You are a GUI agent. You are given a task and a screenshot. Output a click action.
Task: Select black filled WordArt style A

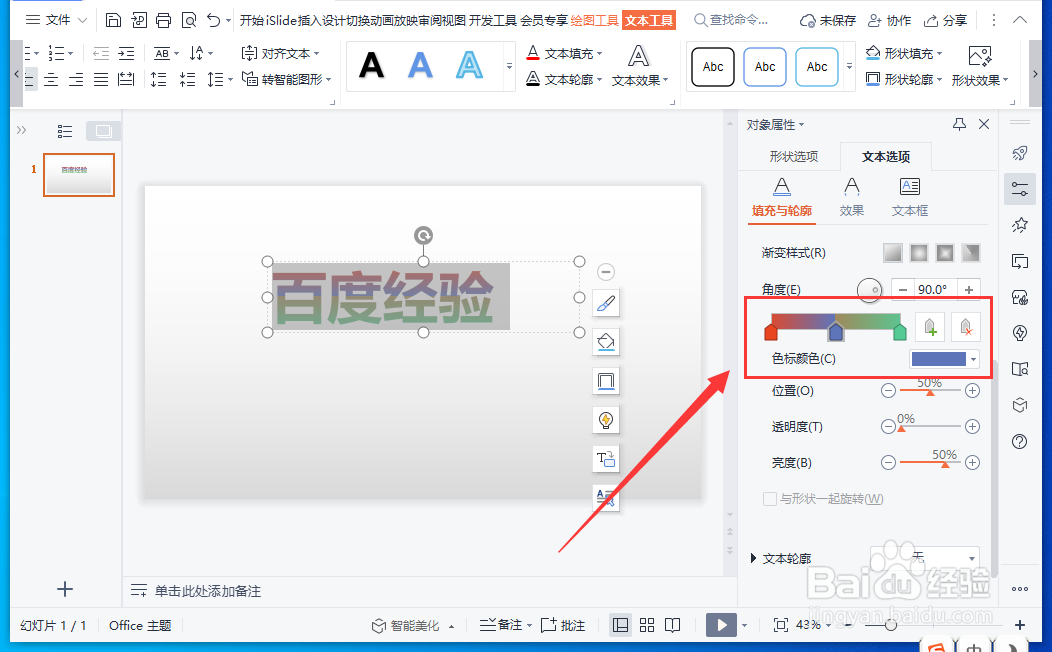pos(371,66)
